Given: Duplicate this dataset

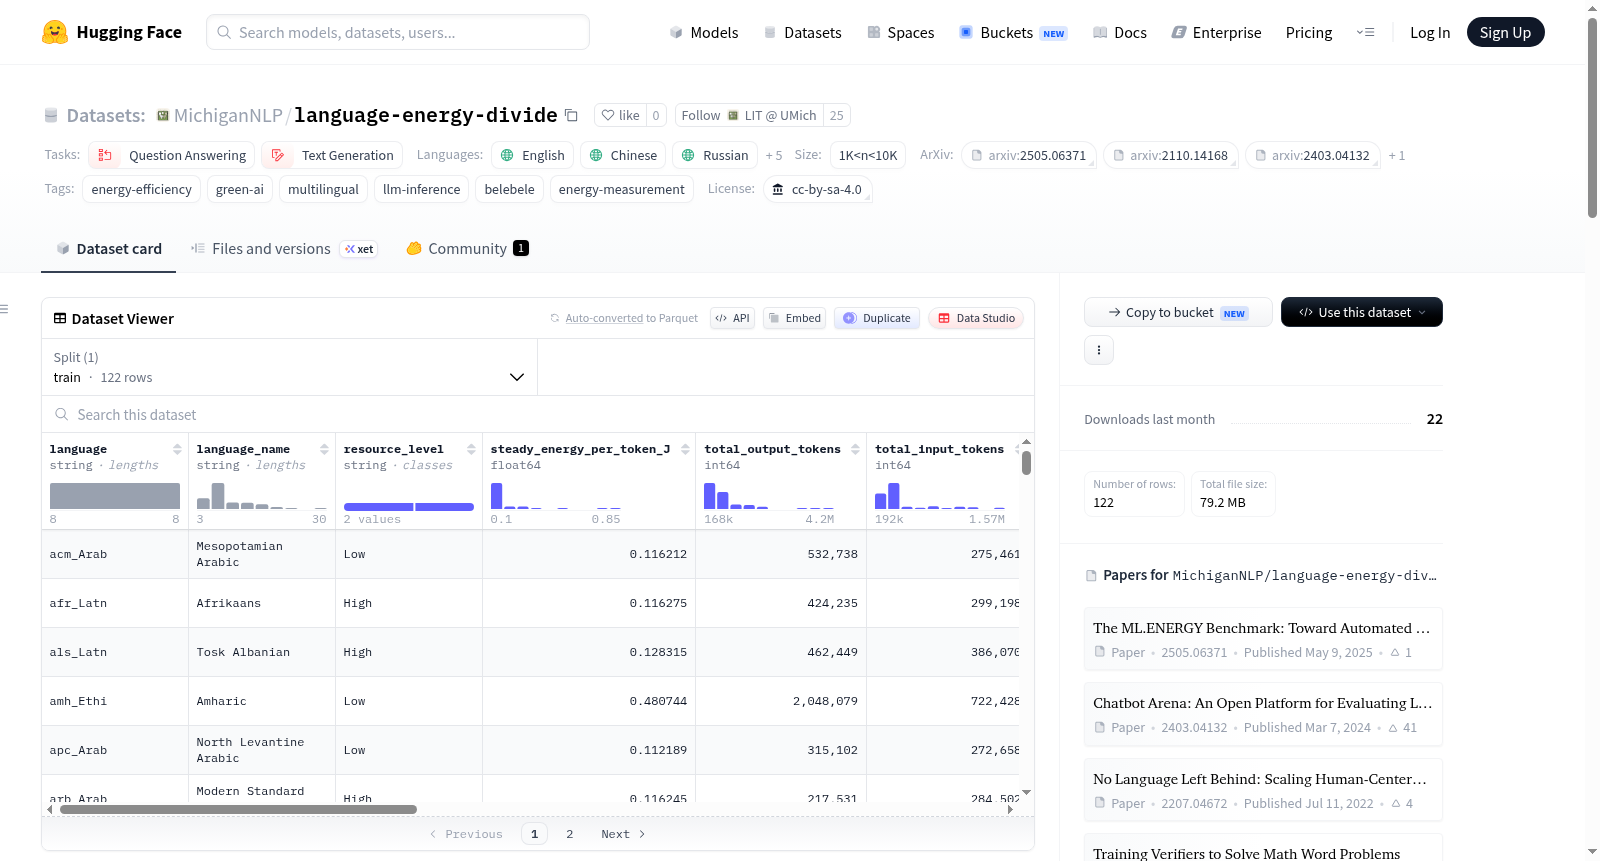Looking at the screenshot, I should tap(877, 318).
